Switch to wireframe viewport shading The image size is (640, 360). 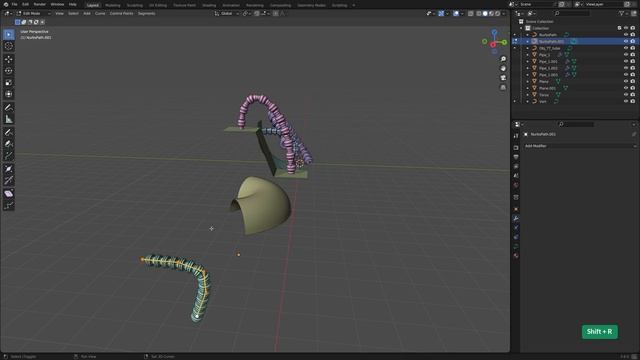[x=479, y=13]
